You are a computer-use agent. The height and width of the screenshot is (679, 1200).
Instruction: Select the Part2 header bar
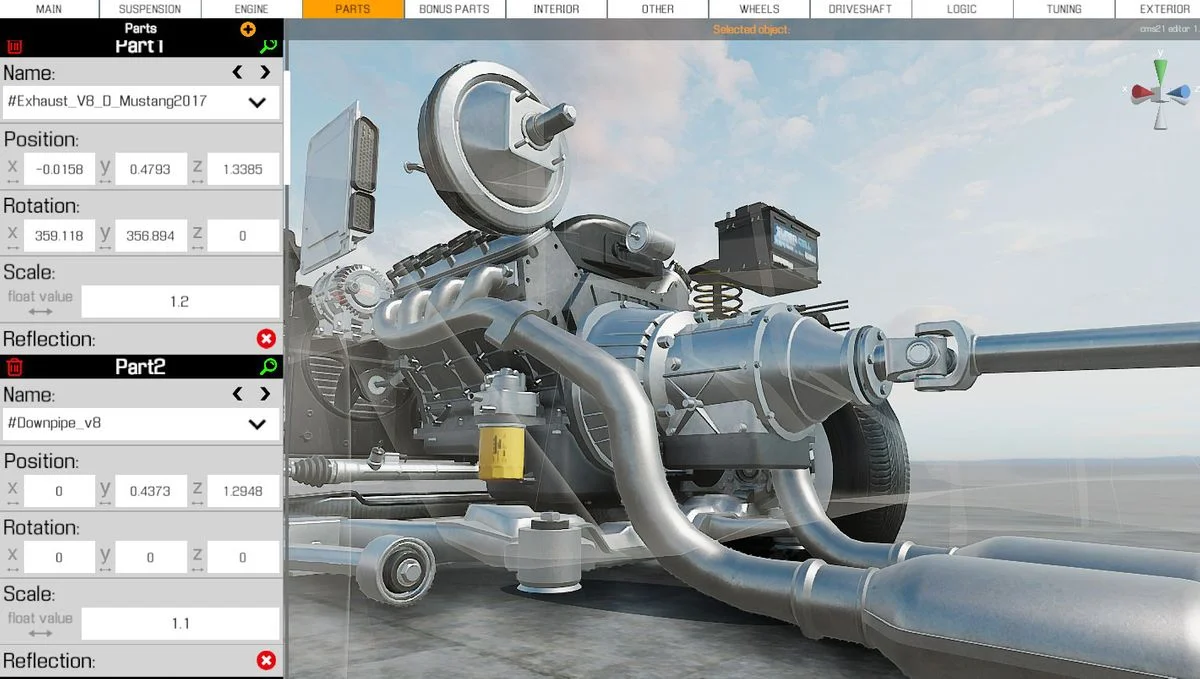(141, 367)
